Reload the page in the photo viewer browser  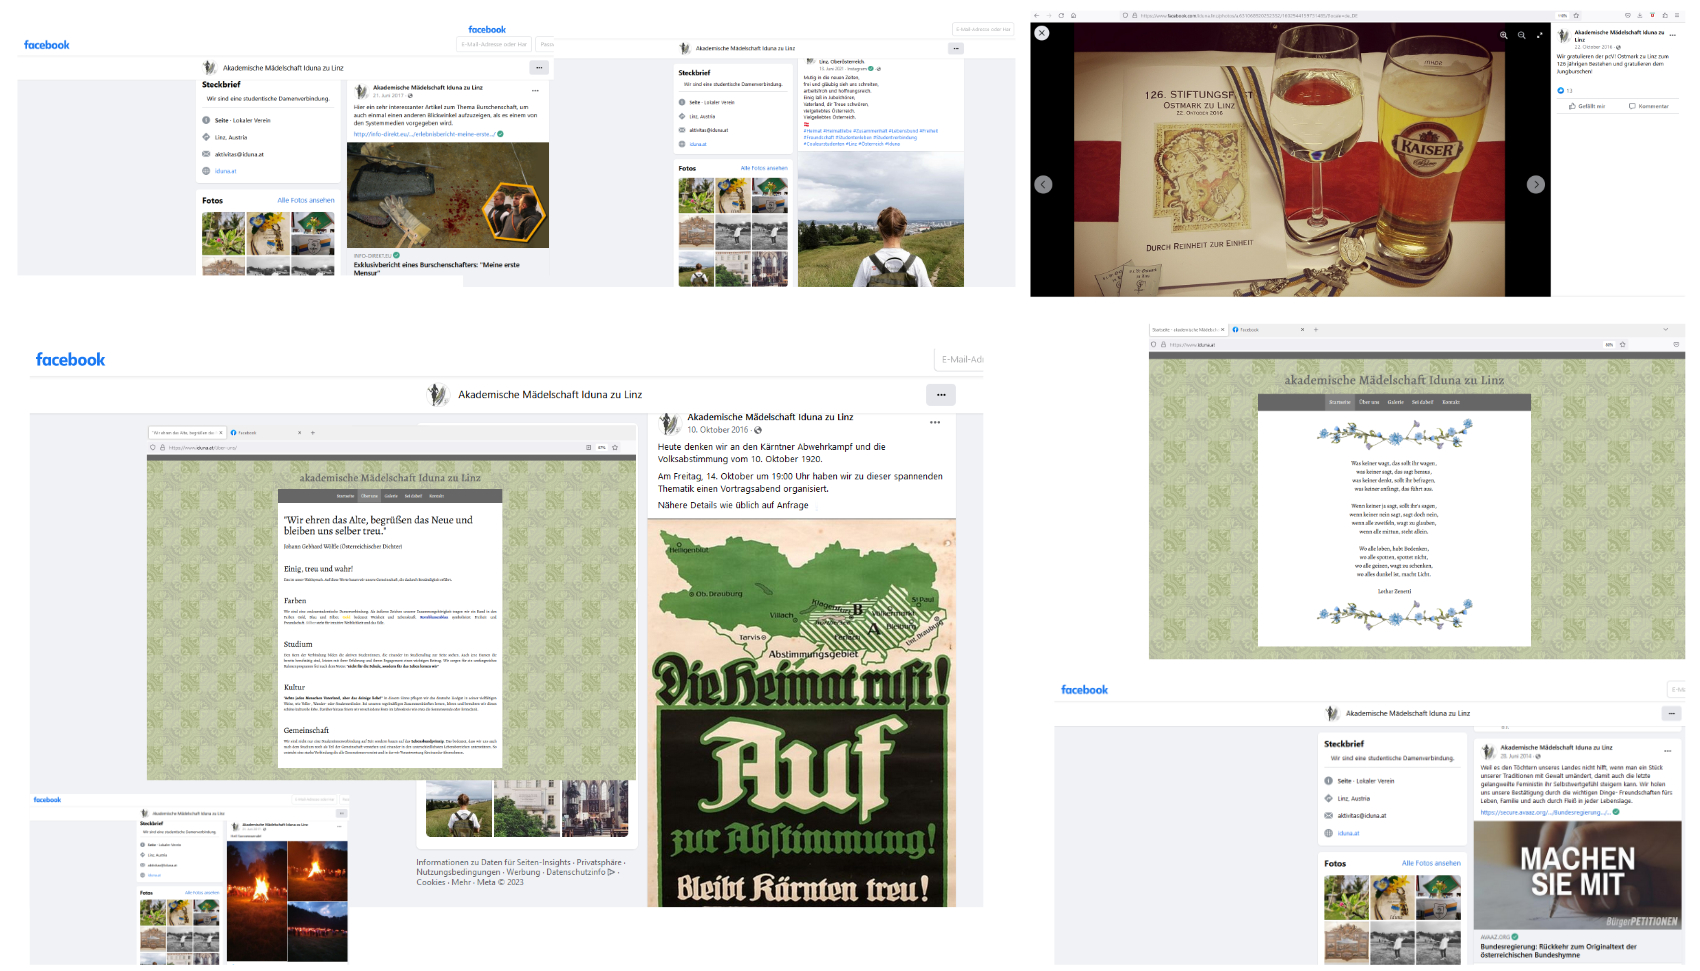(1061, 15)
